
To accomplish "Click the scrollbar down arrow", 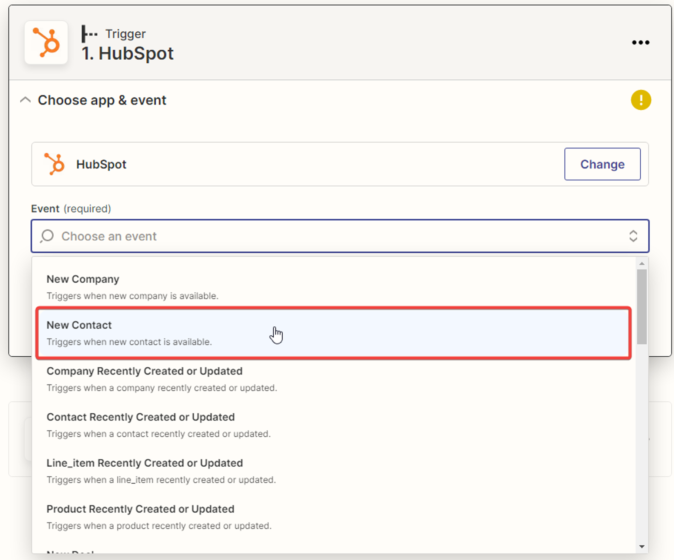I will click(642, 547).
